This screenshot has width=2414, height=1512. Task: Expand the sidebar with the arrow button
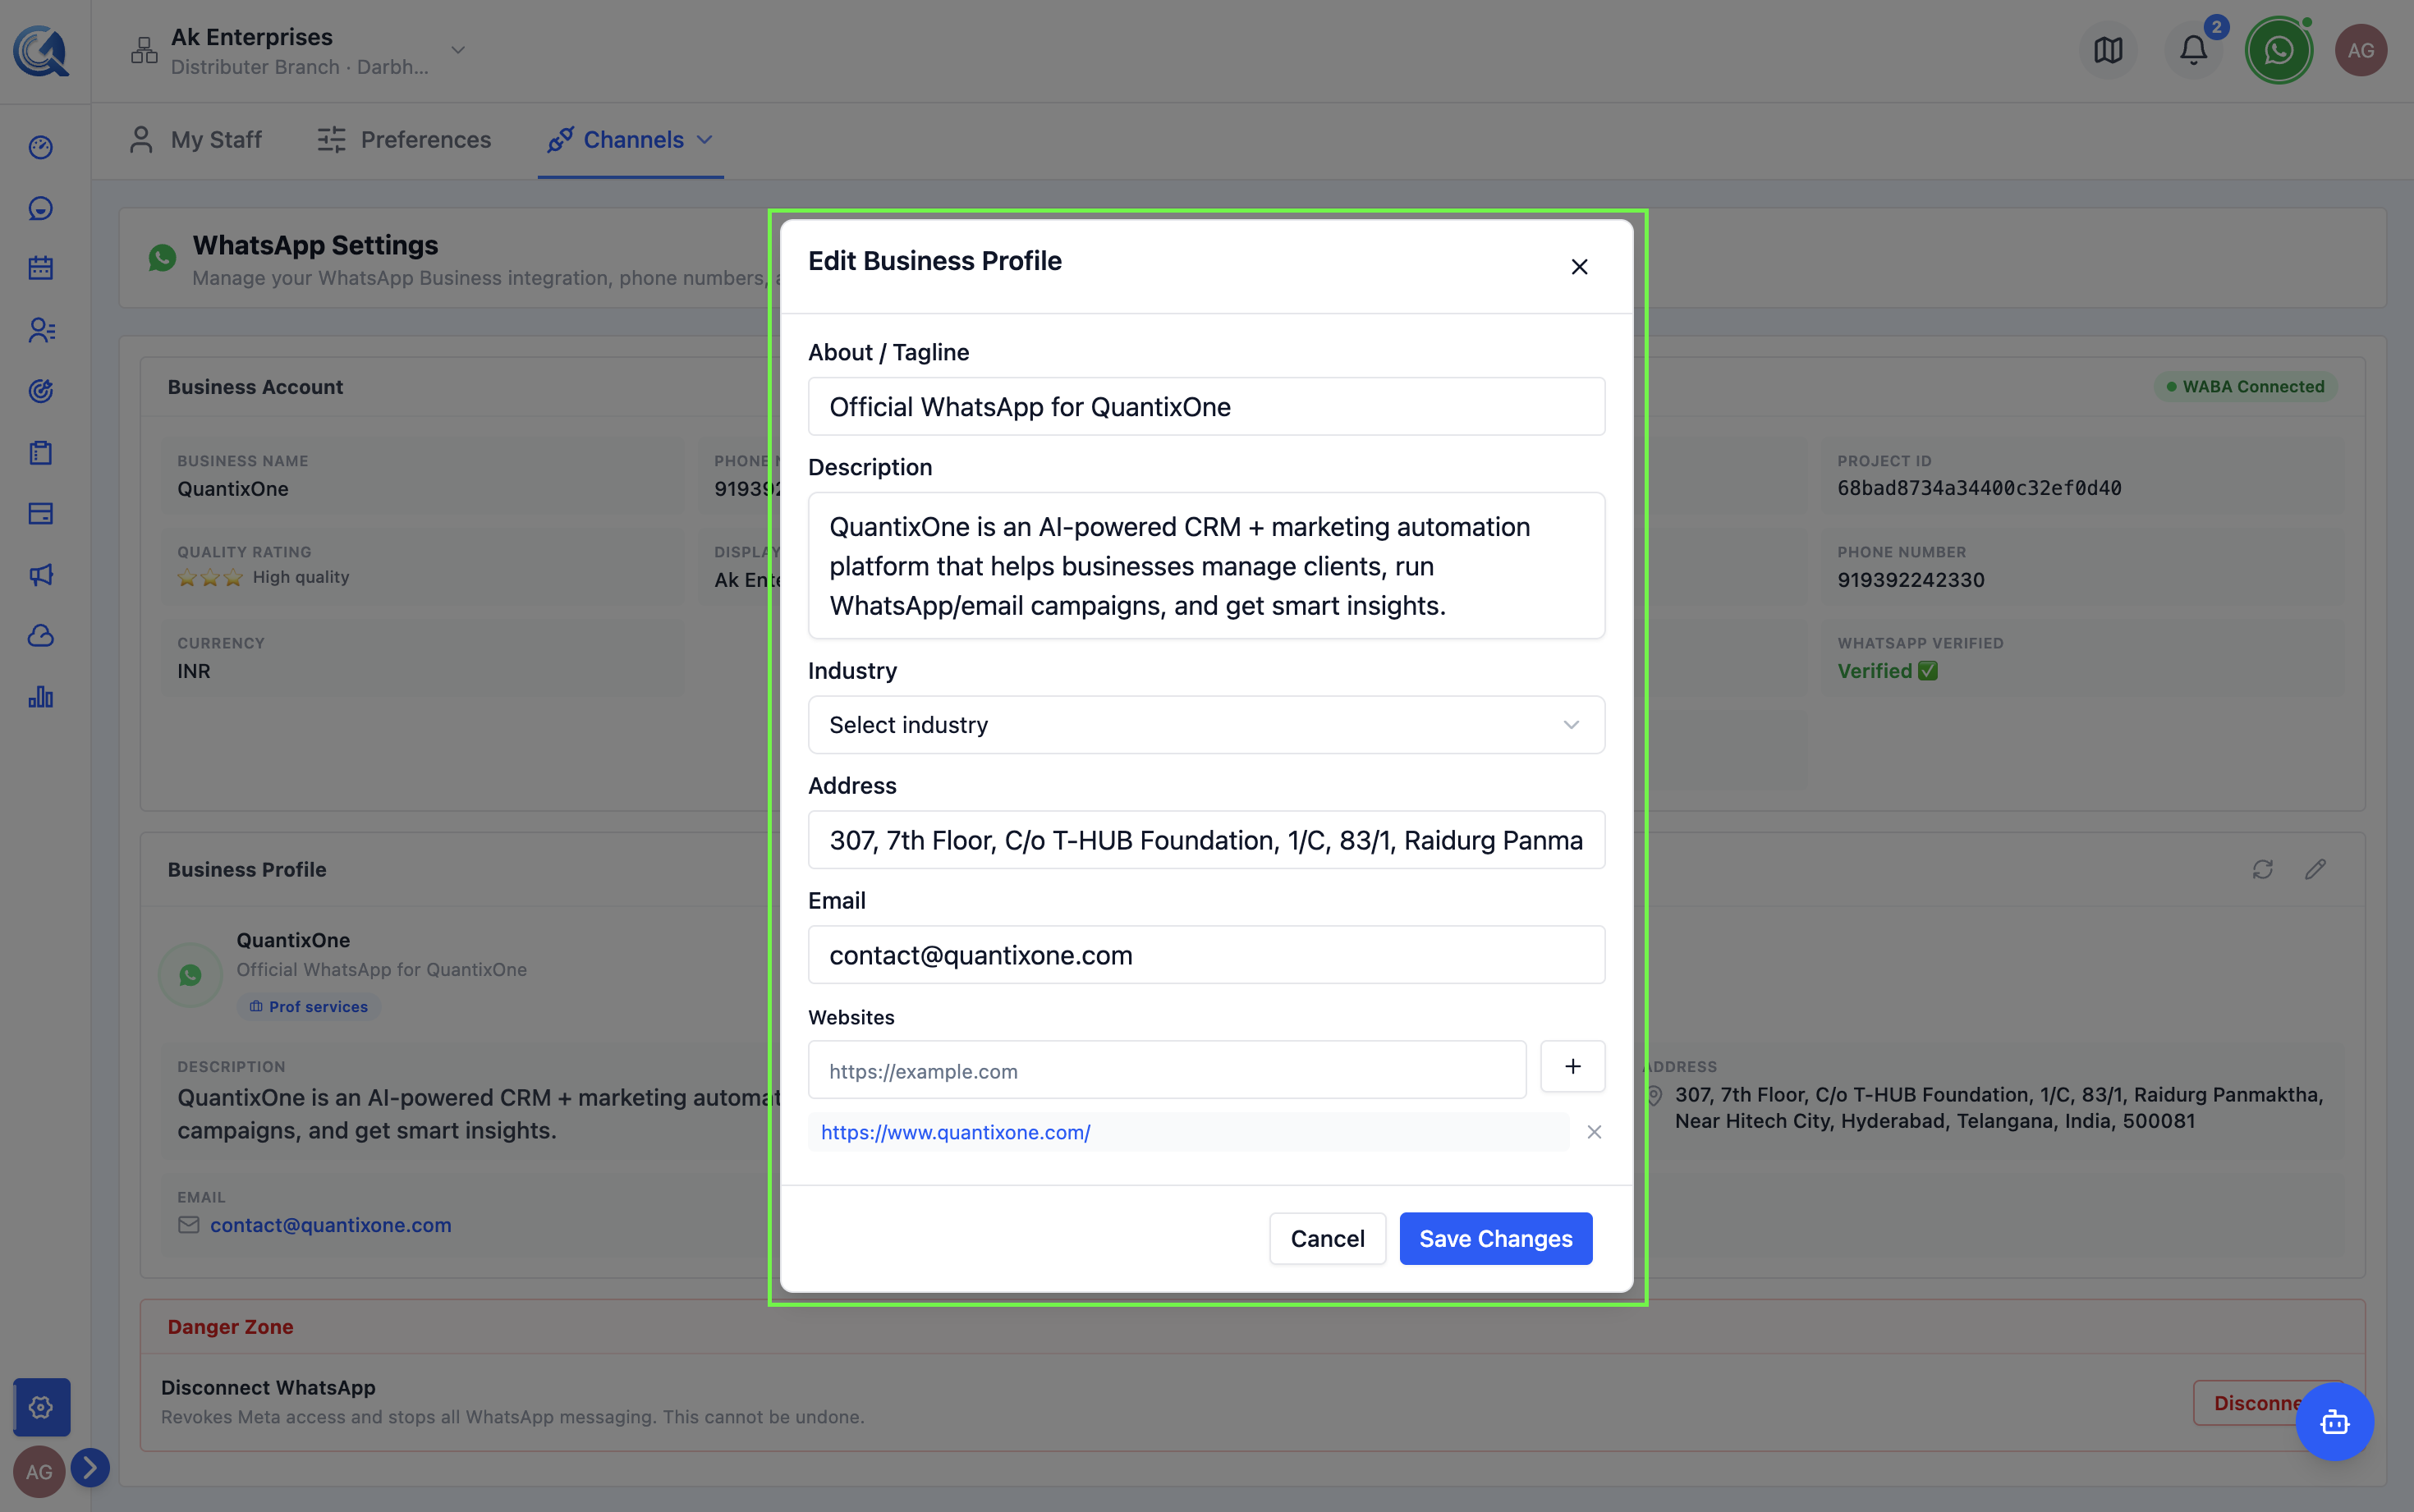pyautogui.click(x=90, y=1468)
